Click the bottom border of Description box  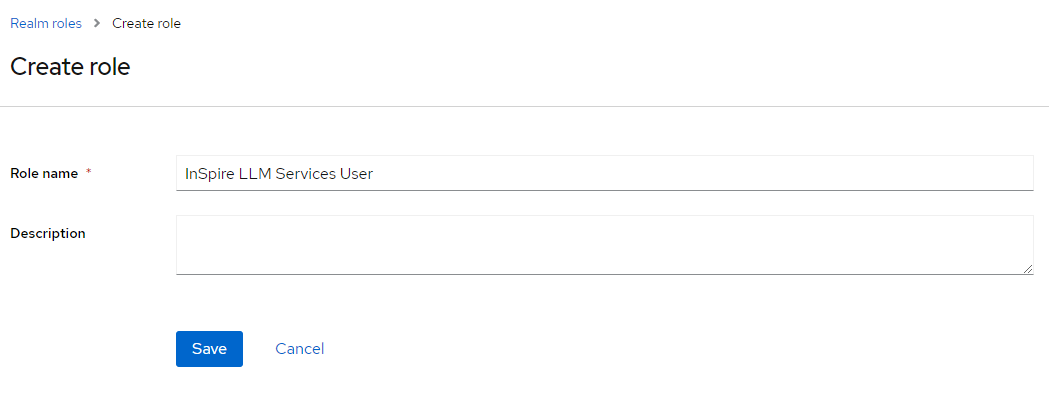click(605, 274)
